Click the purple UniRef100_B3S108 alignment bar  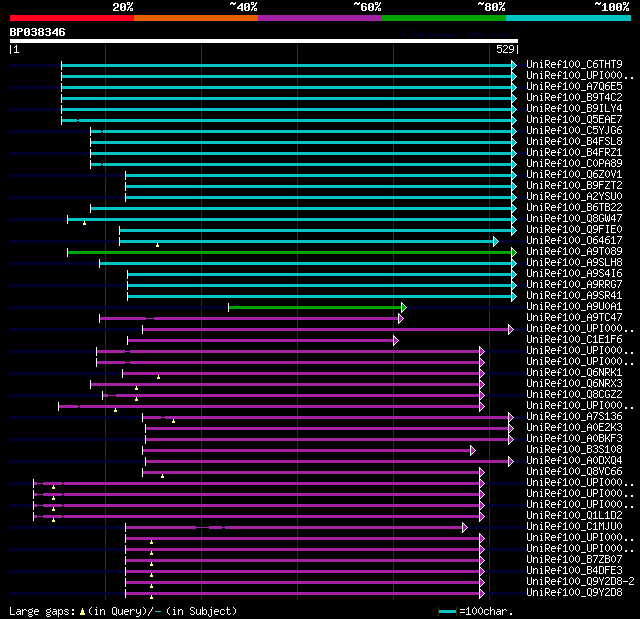click(x=307, y=450)
